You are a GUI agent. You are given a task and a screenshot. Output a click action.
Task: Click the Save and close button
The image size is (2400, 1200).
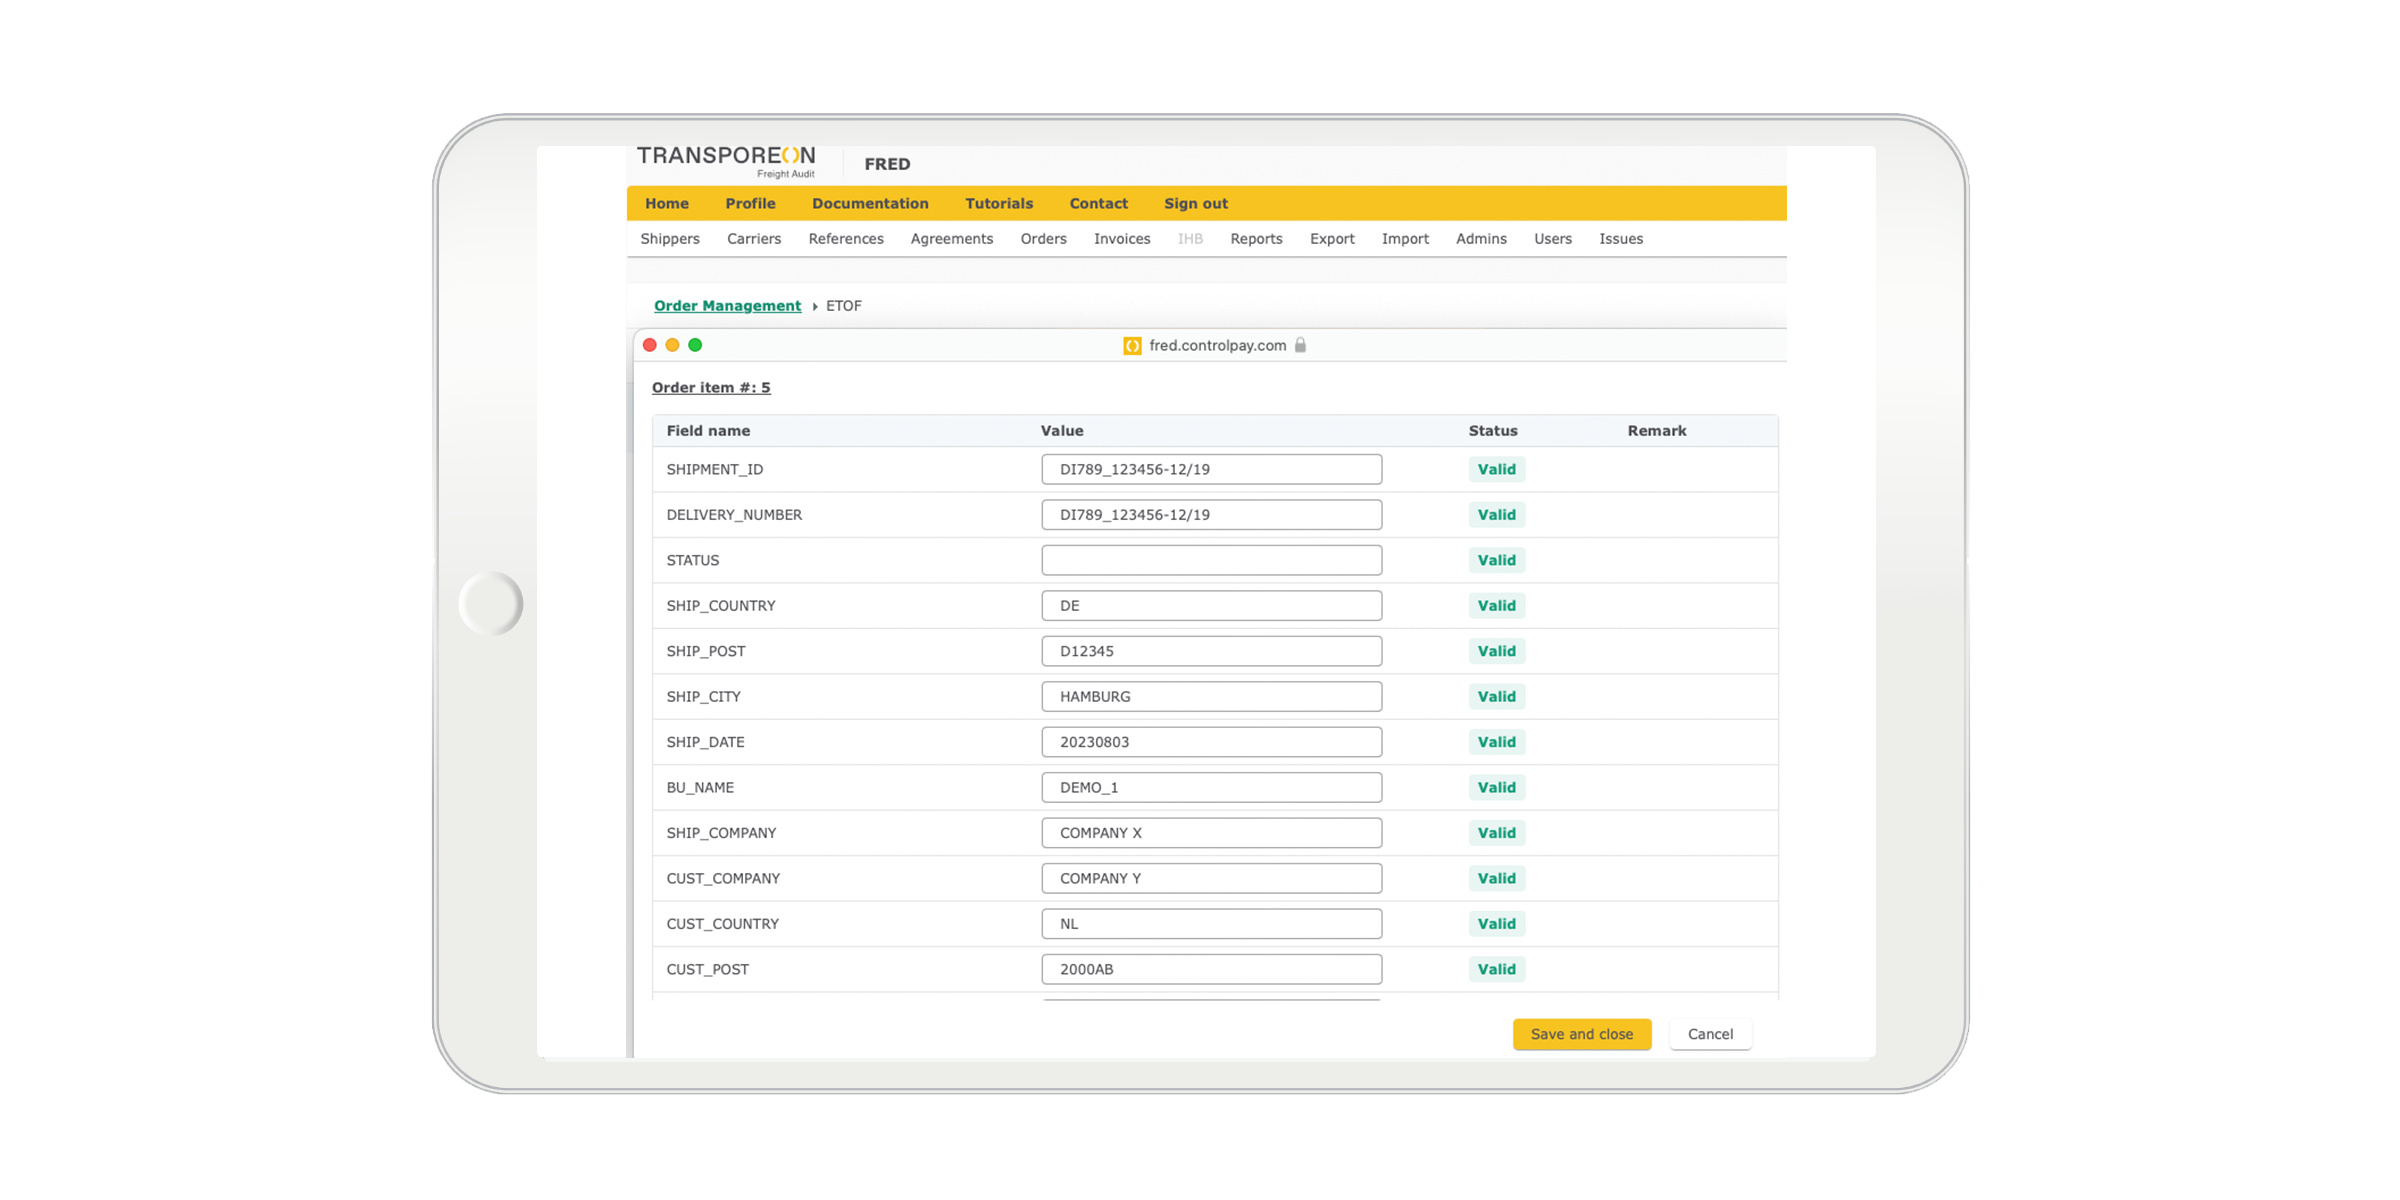1581,1034
